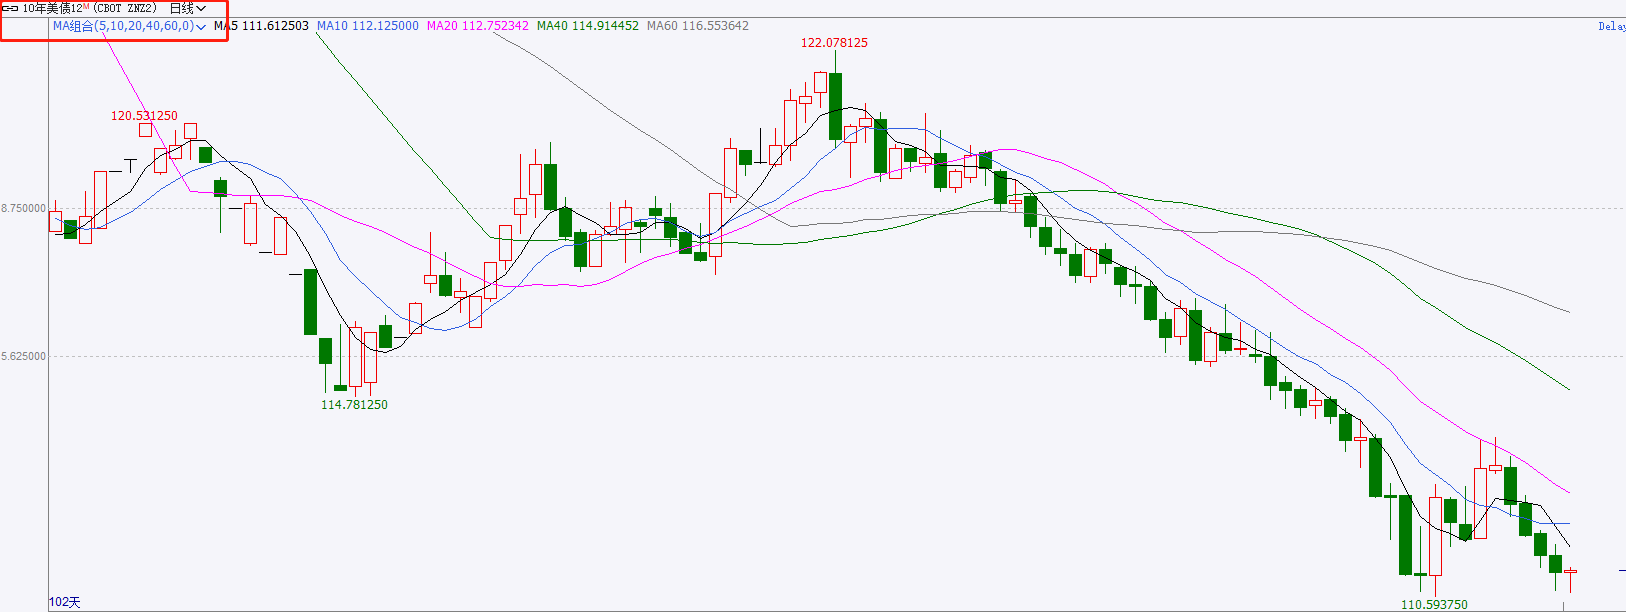Click the MA40 114.914452 value
The image size is (1626, 612).
pos(588,26)
